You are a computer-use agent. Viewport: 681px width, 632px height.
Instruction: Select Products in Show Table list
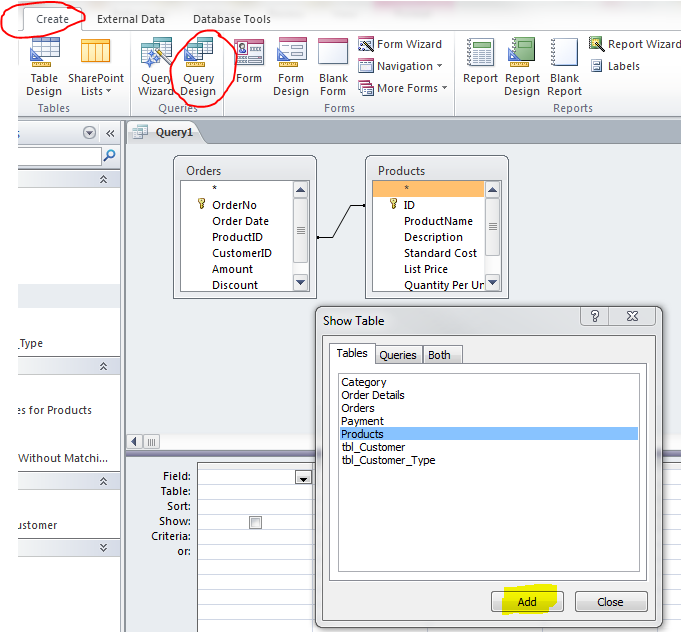coord(489,433)
